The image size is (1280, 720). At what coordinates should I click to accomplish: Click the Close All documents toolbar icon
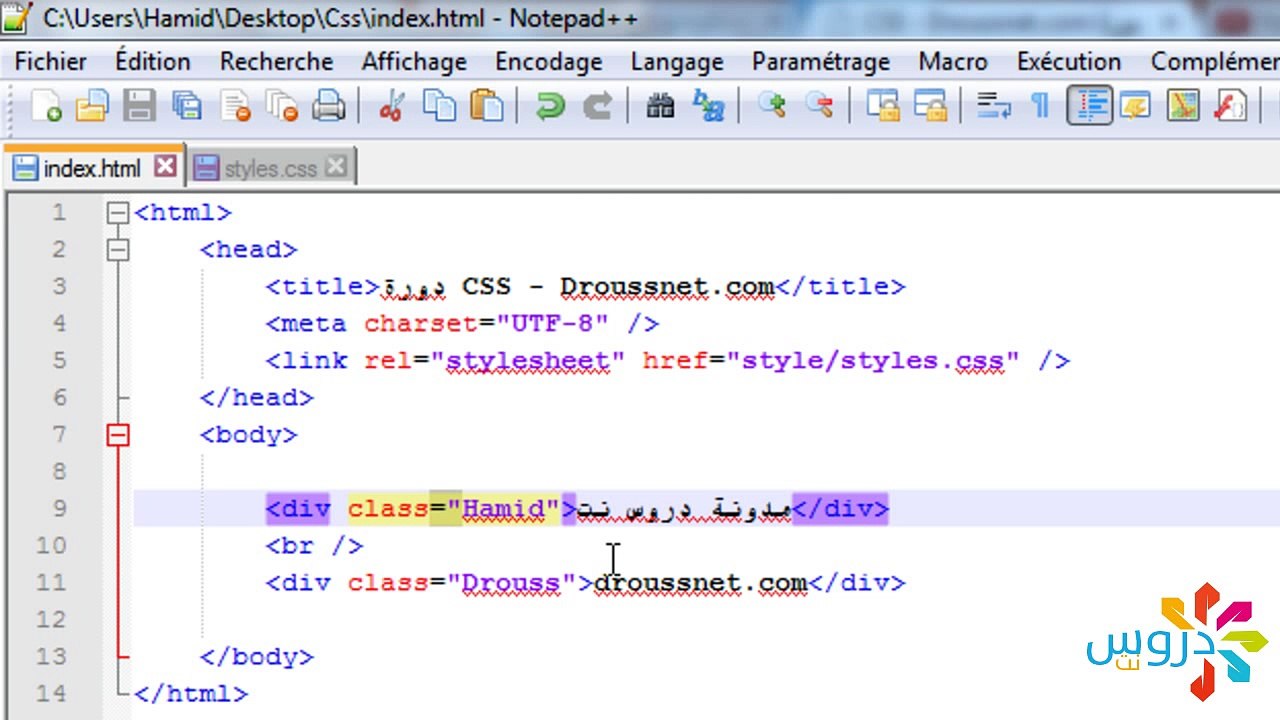point(283,105)
